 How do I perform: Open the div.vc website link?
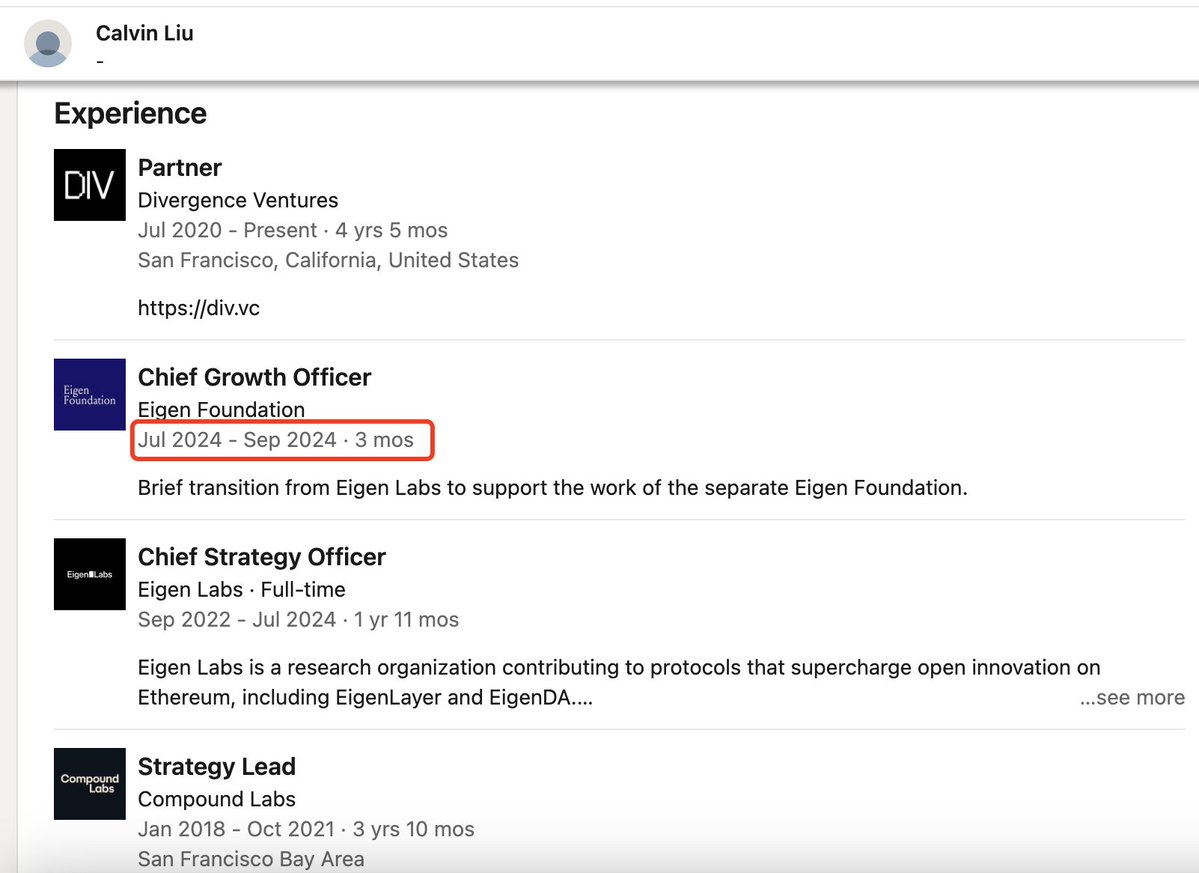[x=199, y=308]
